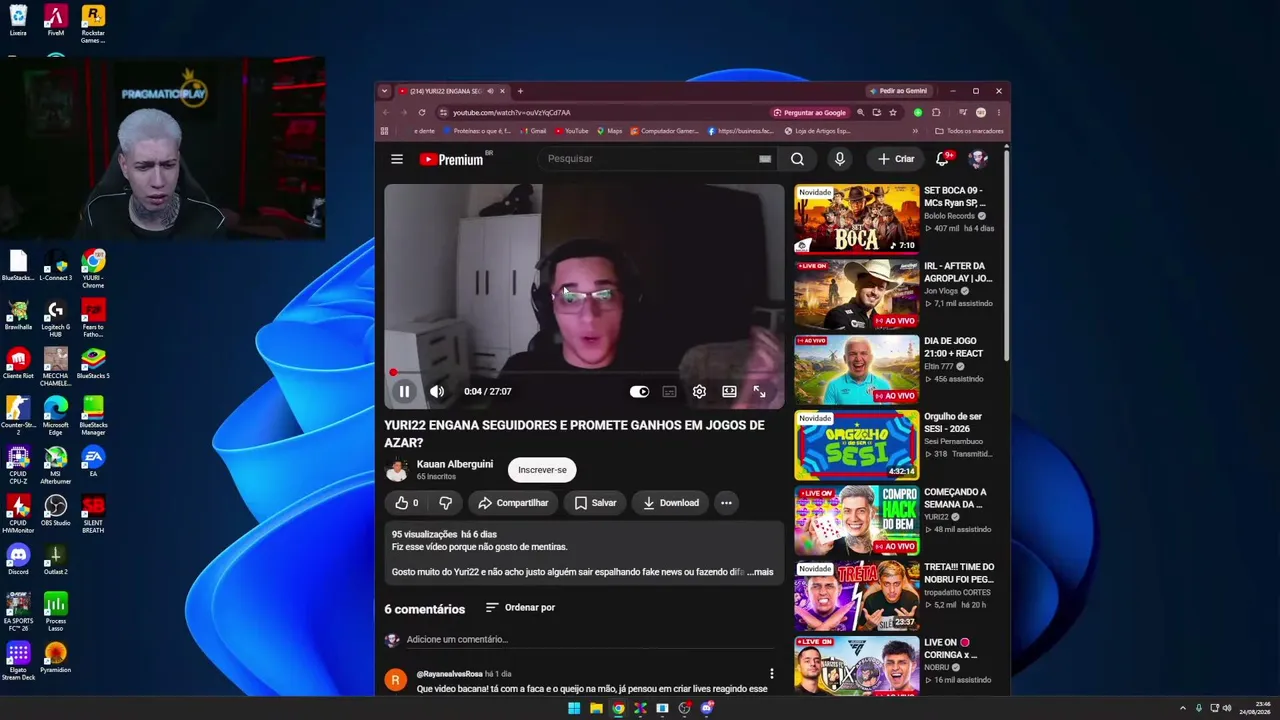
Task: Open the Discord desktop shortcut
Action: (x=18, y=558)
